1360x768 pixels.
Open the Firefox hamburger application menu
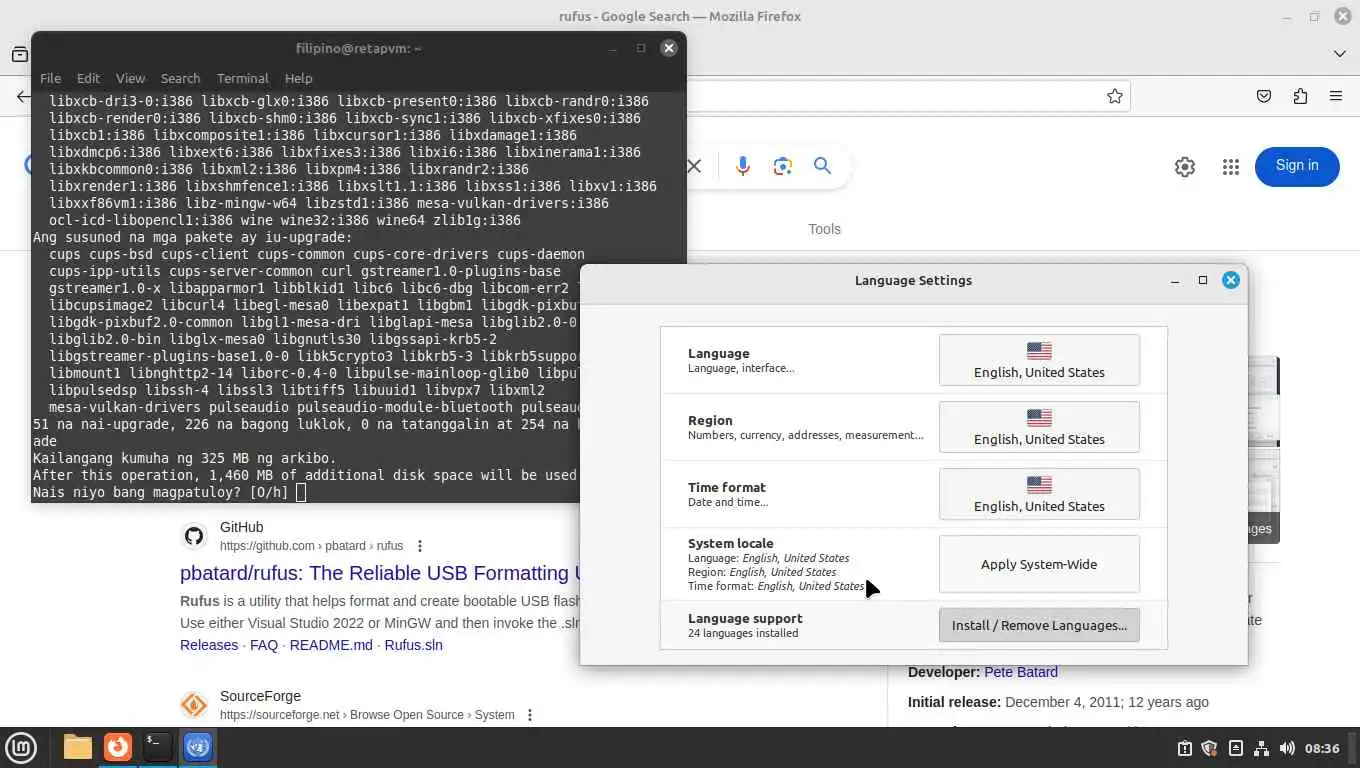[x=1336, y=96]
